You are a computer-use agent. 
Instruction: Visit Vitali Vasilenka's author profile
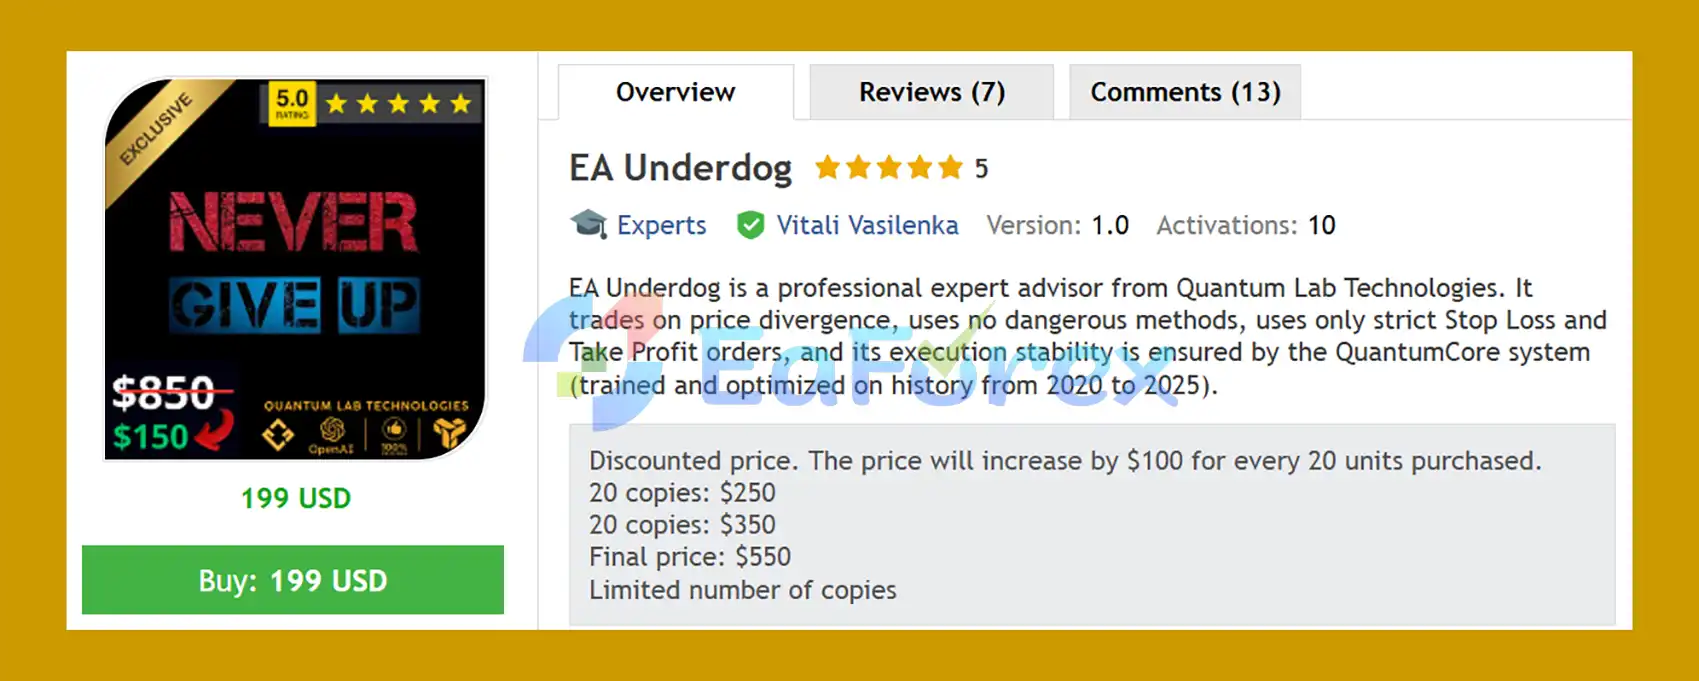point(867,225)
